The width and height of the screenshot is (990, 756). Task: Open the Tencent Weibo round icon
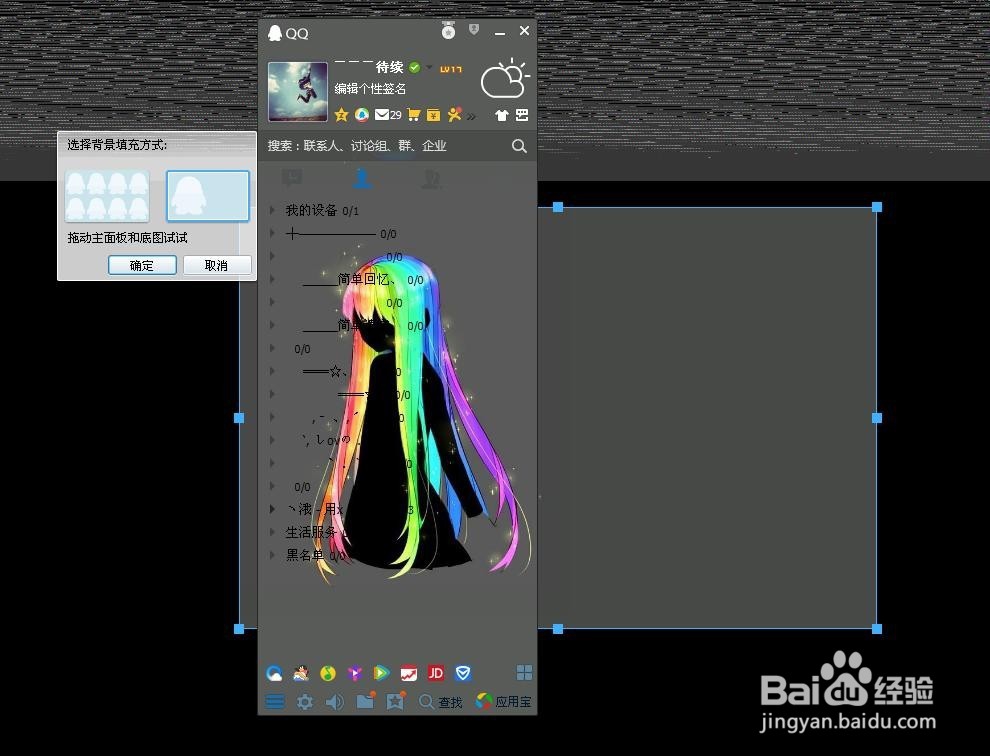(362, 115)
